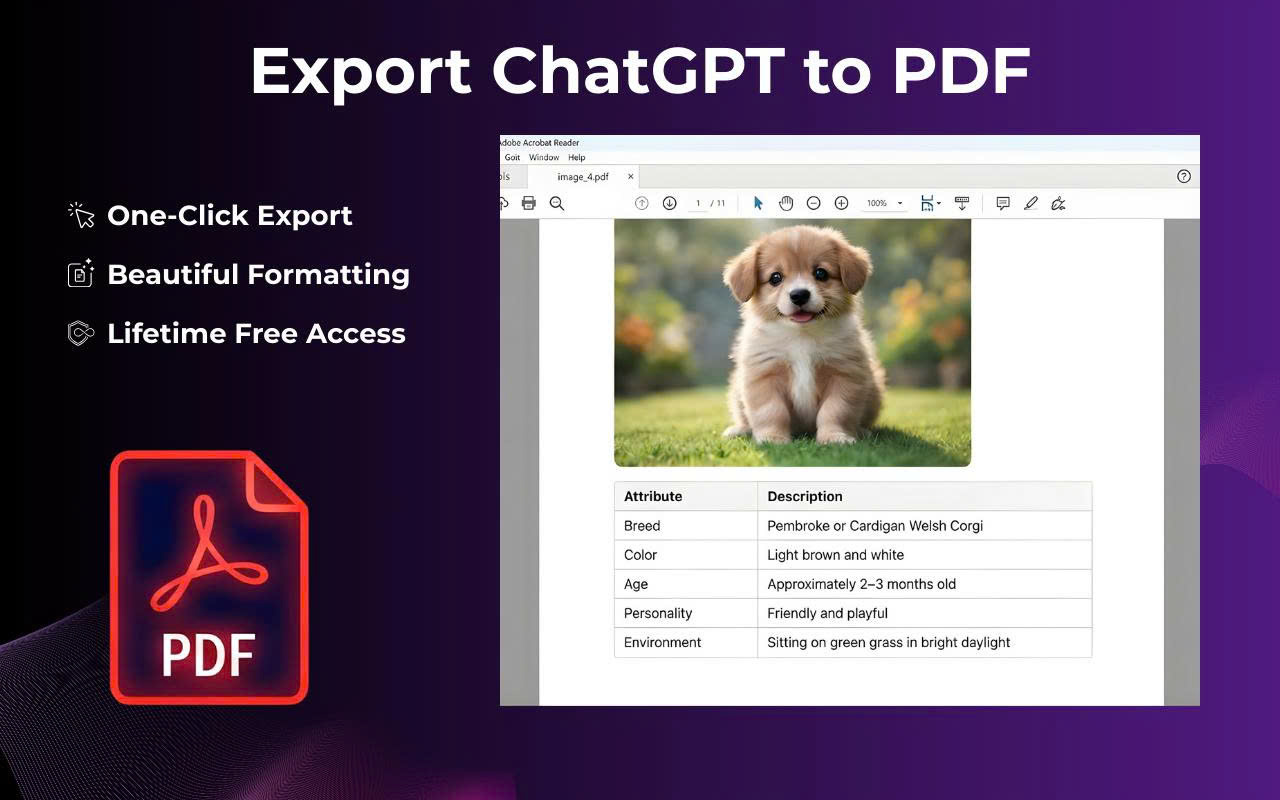The width and height of the screenshot is (1280, 800).
Task: Click the Save to cloud icon
Action: [x=501, y=203]
